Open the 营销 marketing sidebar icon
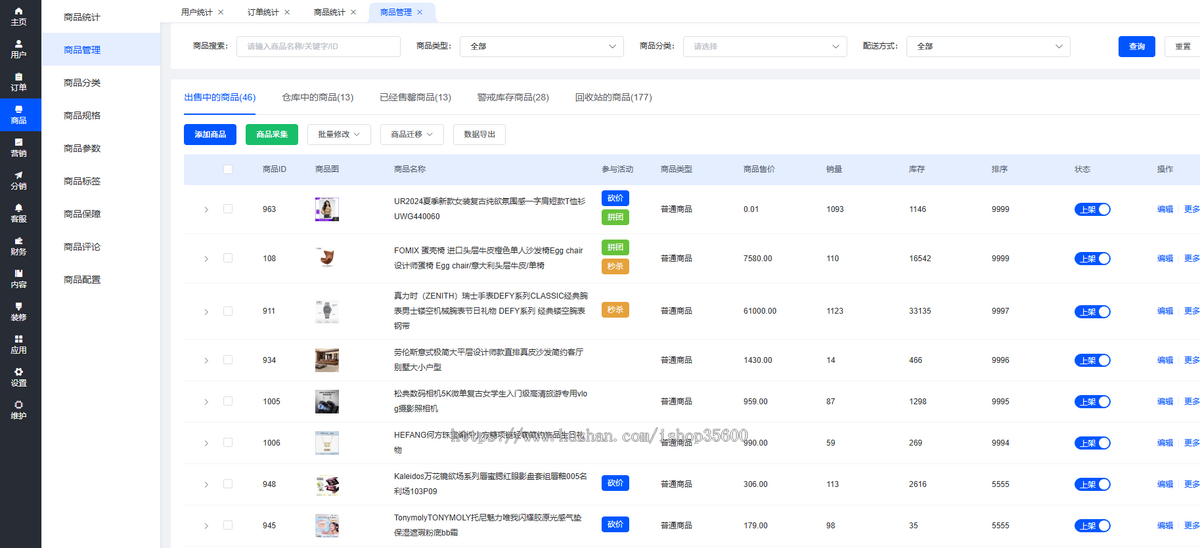Image resolution: width=1200 pixels, height=548 pixels. 19,148
